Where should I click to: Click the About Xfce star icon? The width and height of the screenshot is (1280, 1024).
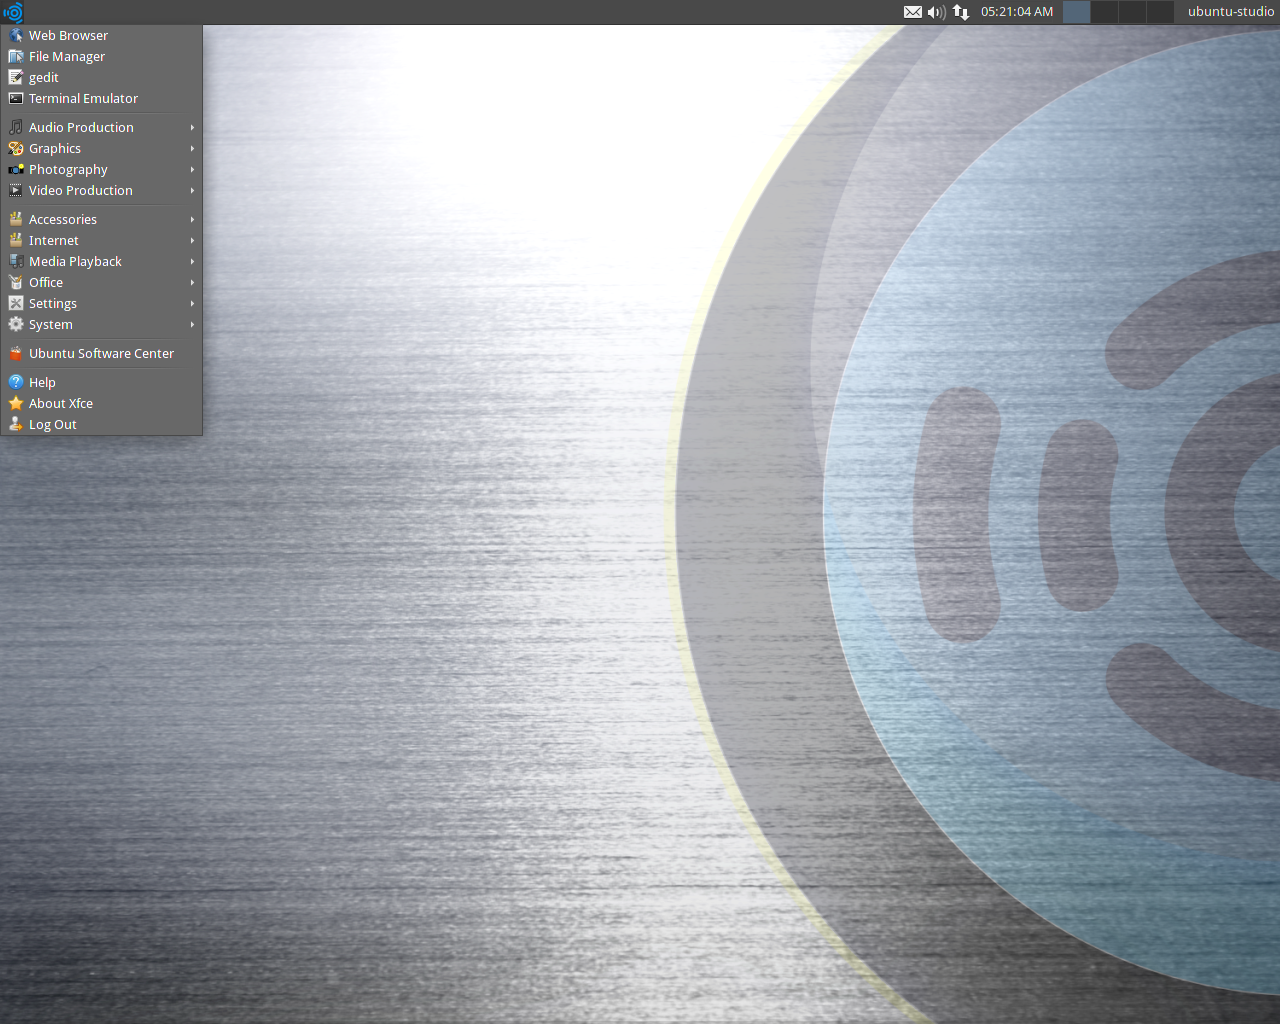pyautogui.click(x=16, y=403)
